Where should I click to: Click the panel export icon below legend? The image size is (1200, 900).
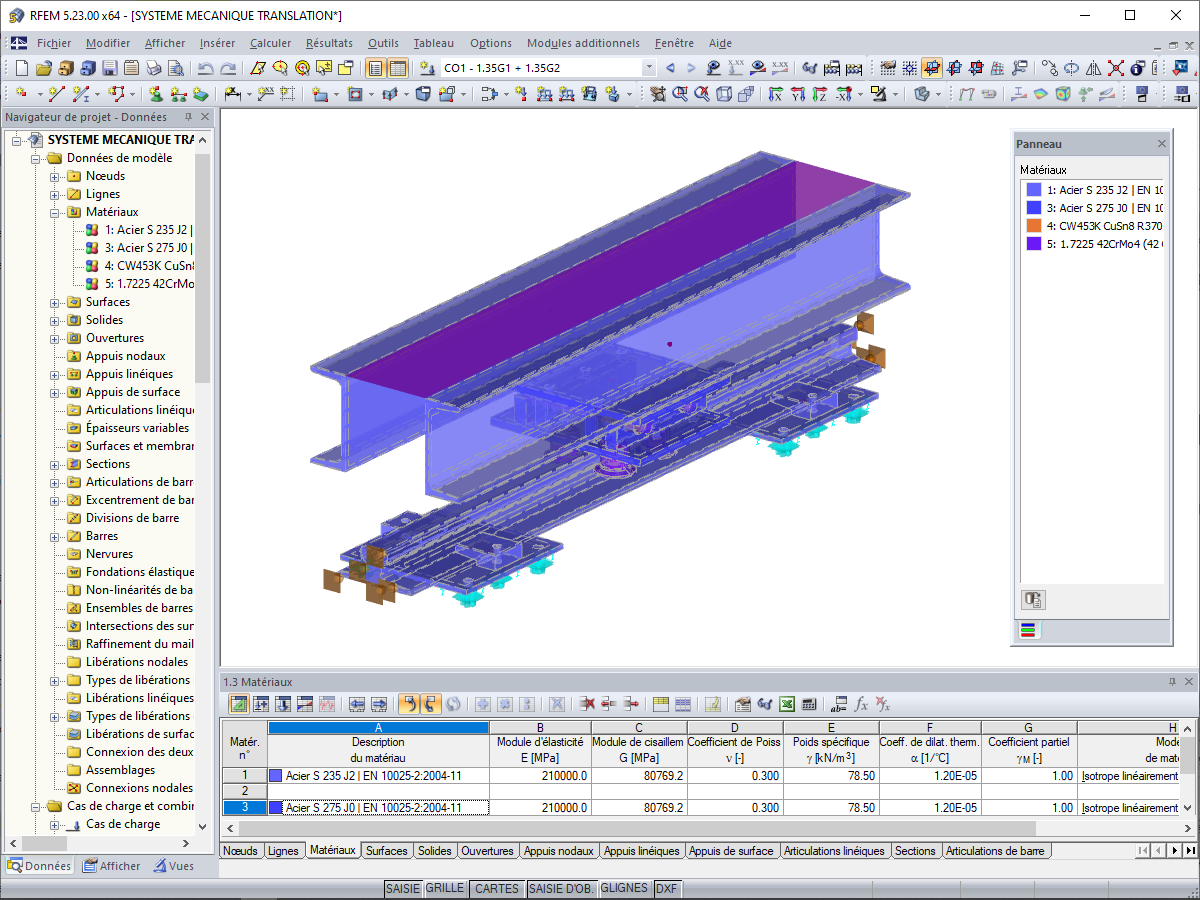(x=1033, y=600)
